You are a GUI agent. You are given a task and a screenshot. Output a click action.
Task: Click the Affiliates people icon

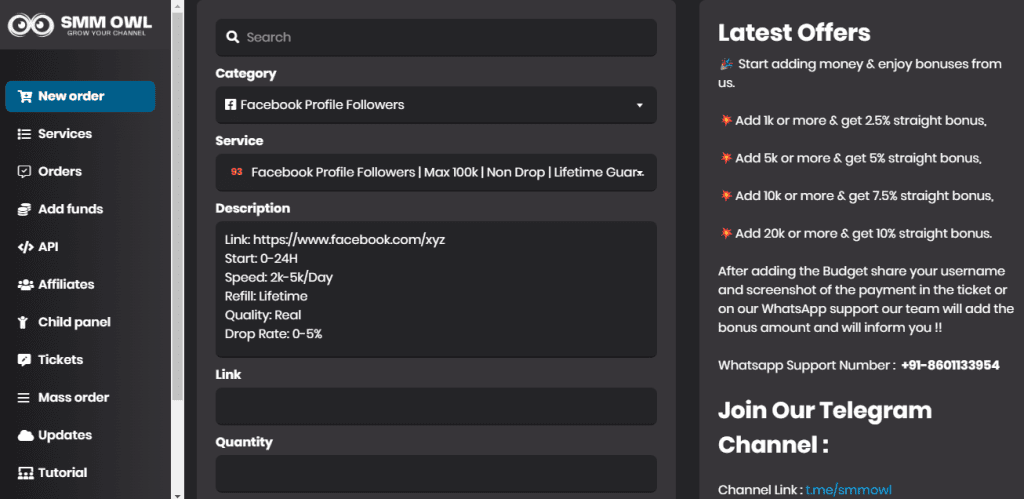click(25, 285)
